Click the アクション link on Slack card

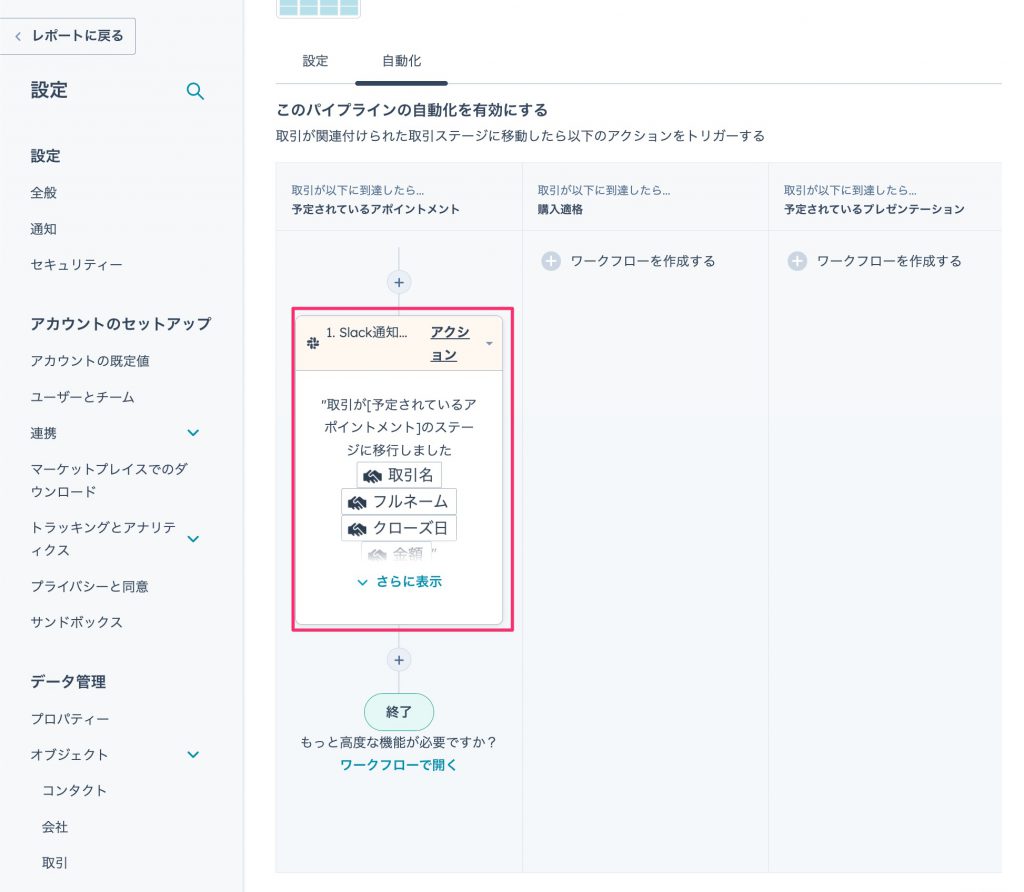click(450, 343)
